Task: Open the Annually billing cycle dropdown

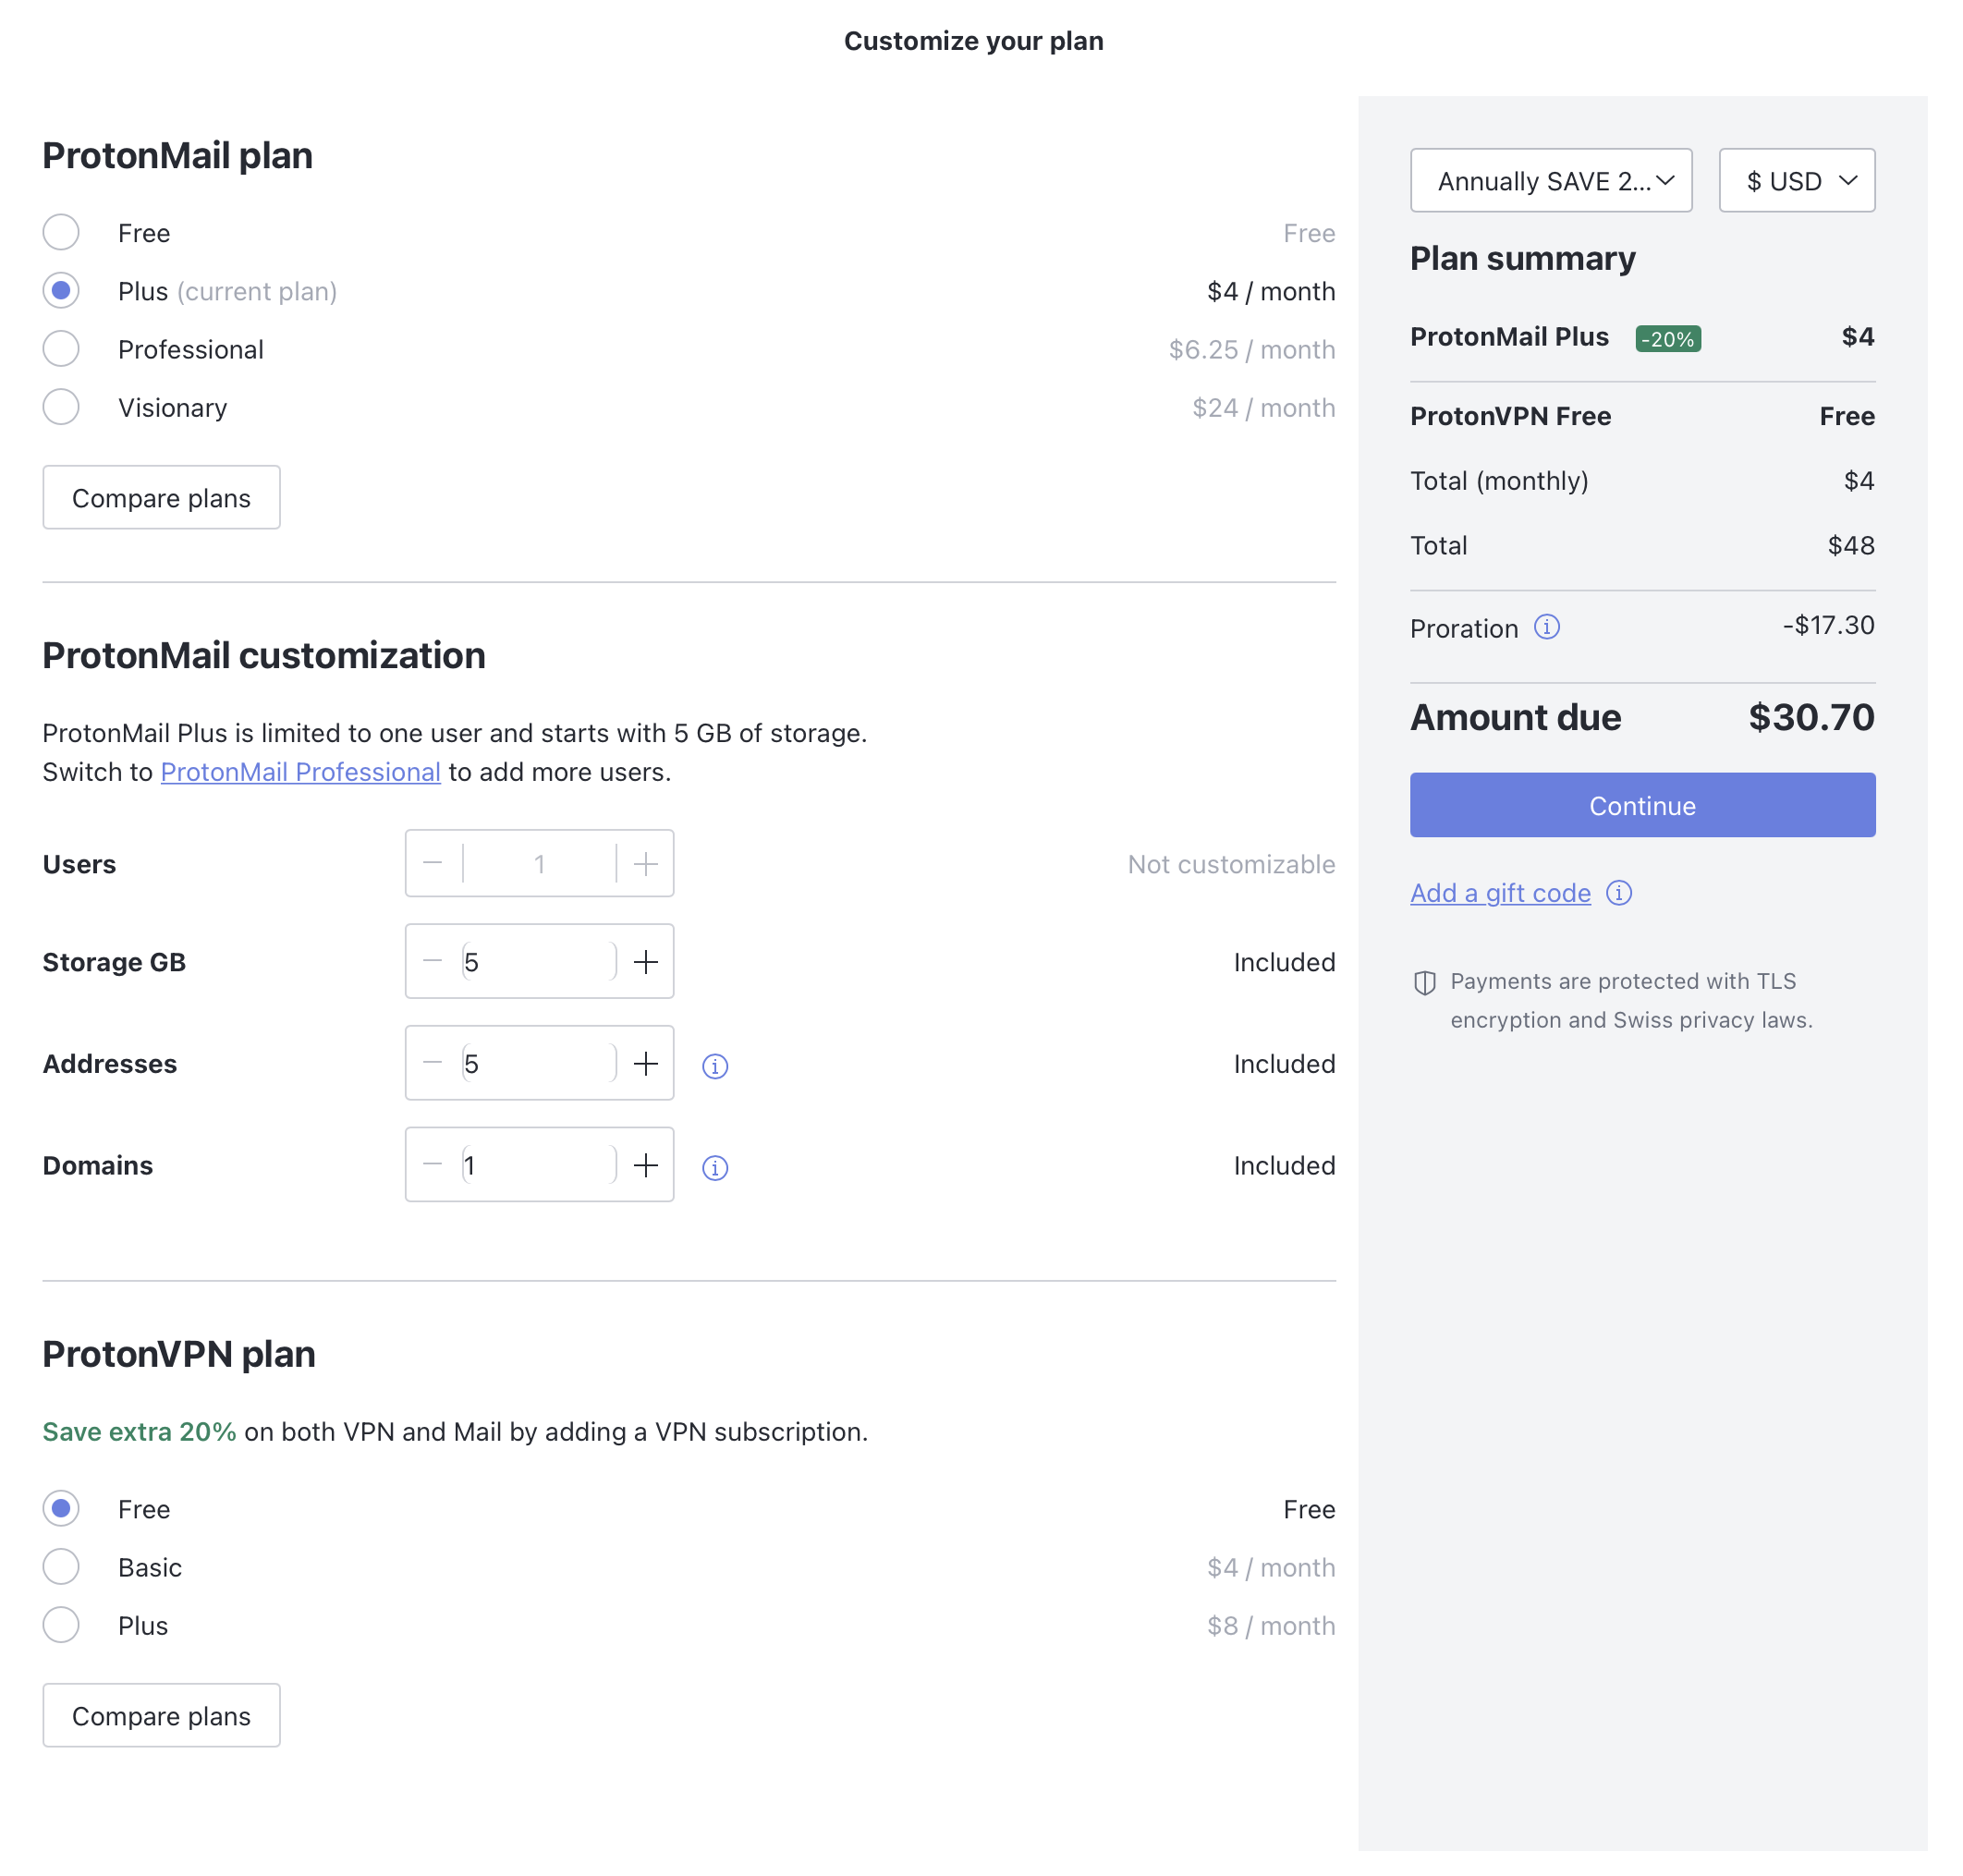Action: [x=1551, y=181]
